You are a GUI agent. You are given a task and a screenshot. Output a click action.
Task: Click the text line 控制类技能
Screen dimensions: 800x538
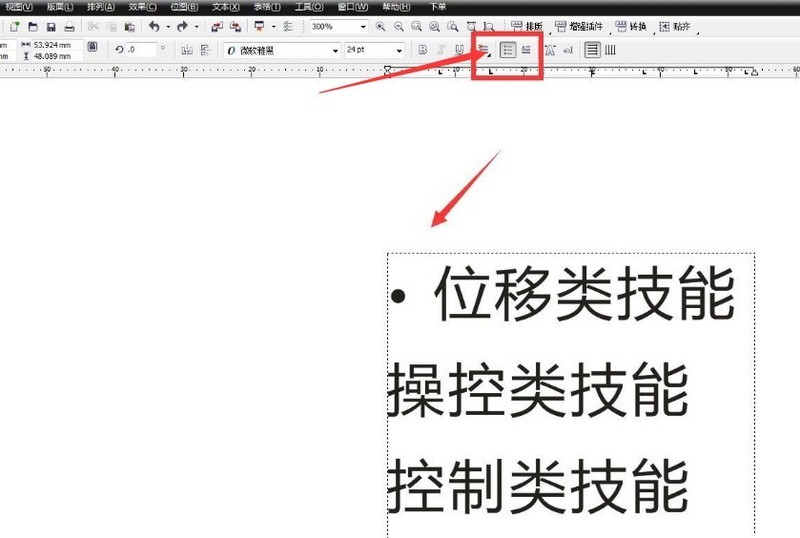point(538,486)
